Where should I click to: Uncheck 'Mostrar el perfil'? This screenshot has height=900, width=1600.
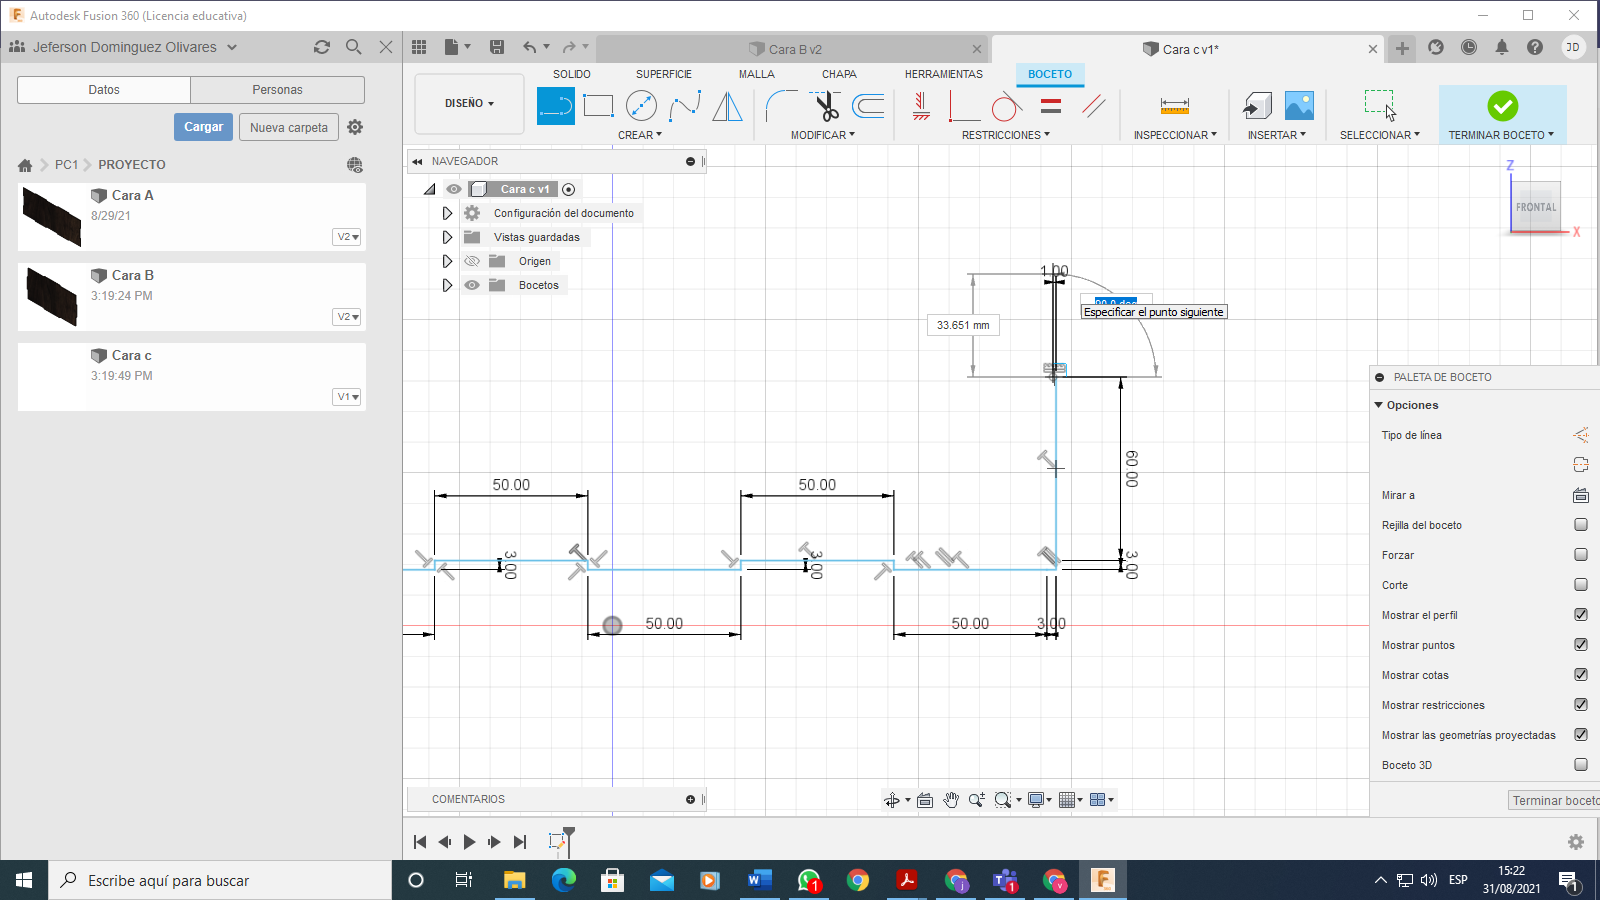pyautogui.click(x=1581, y=615)
